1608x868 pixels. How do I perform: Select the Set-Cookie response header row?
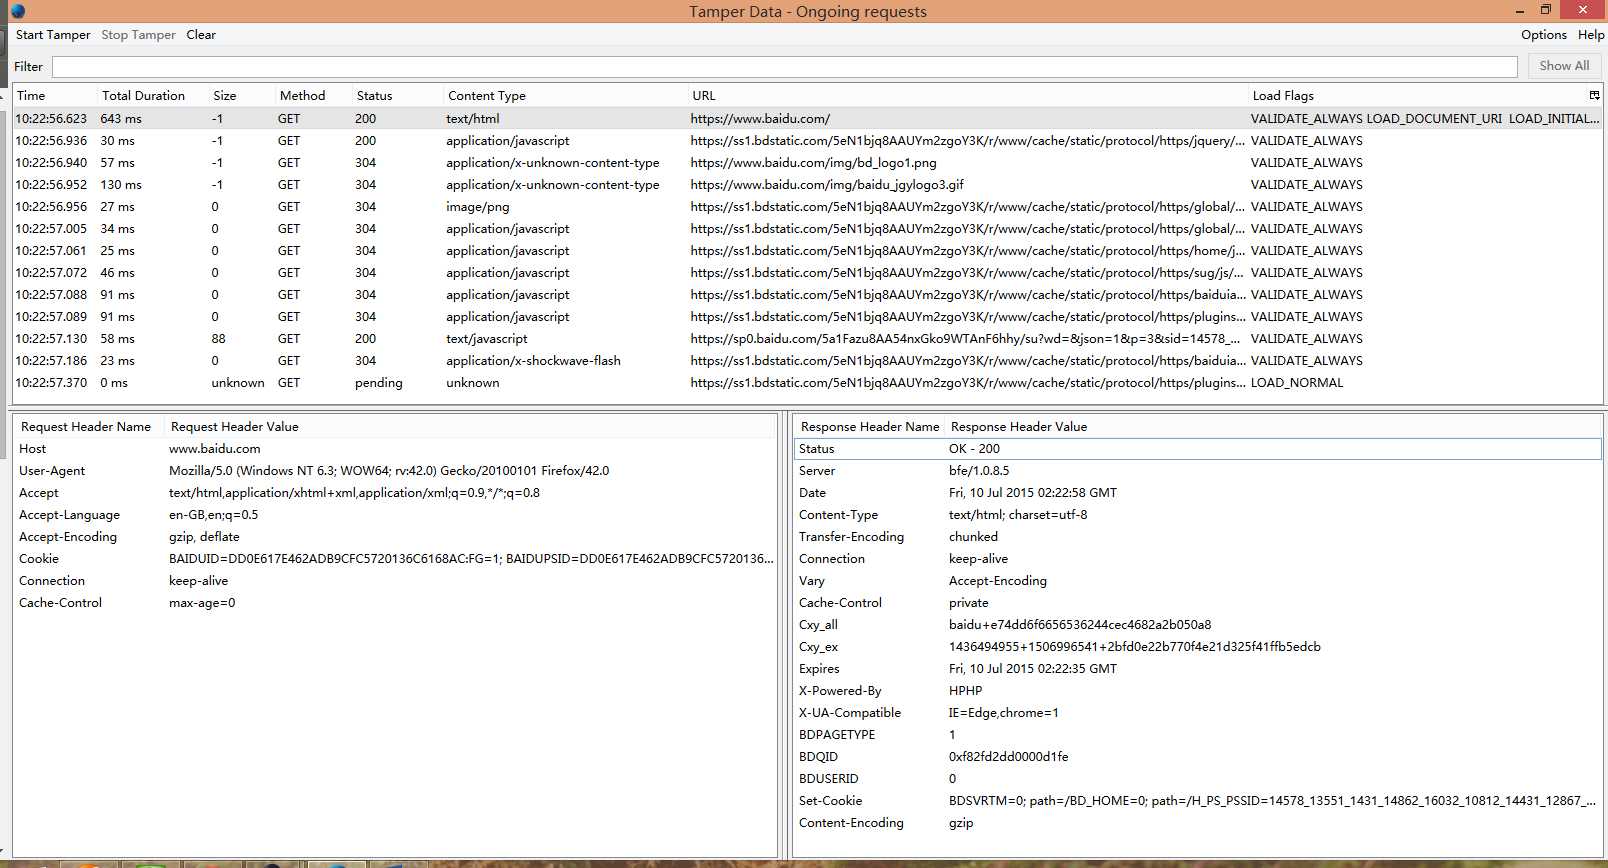pos(1198,801)
